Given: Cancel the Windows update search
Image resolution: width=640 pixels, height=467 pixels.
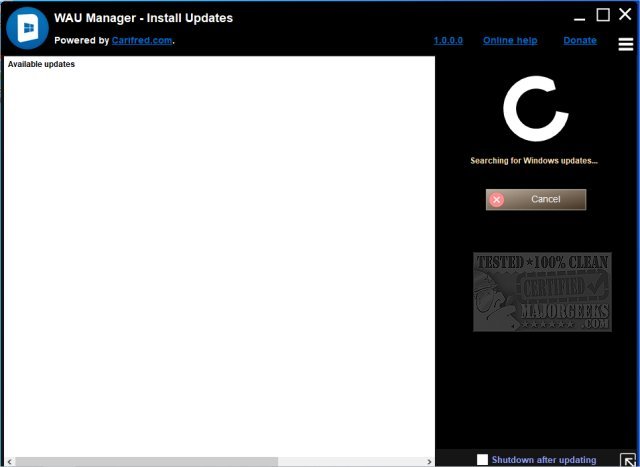Looking at the screenshot, I should (x=536, y=200).
